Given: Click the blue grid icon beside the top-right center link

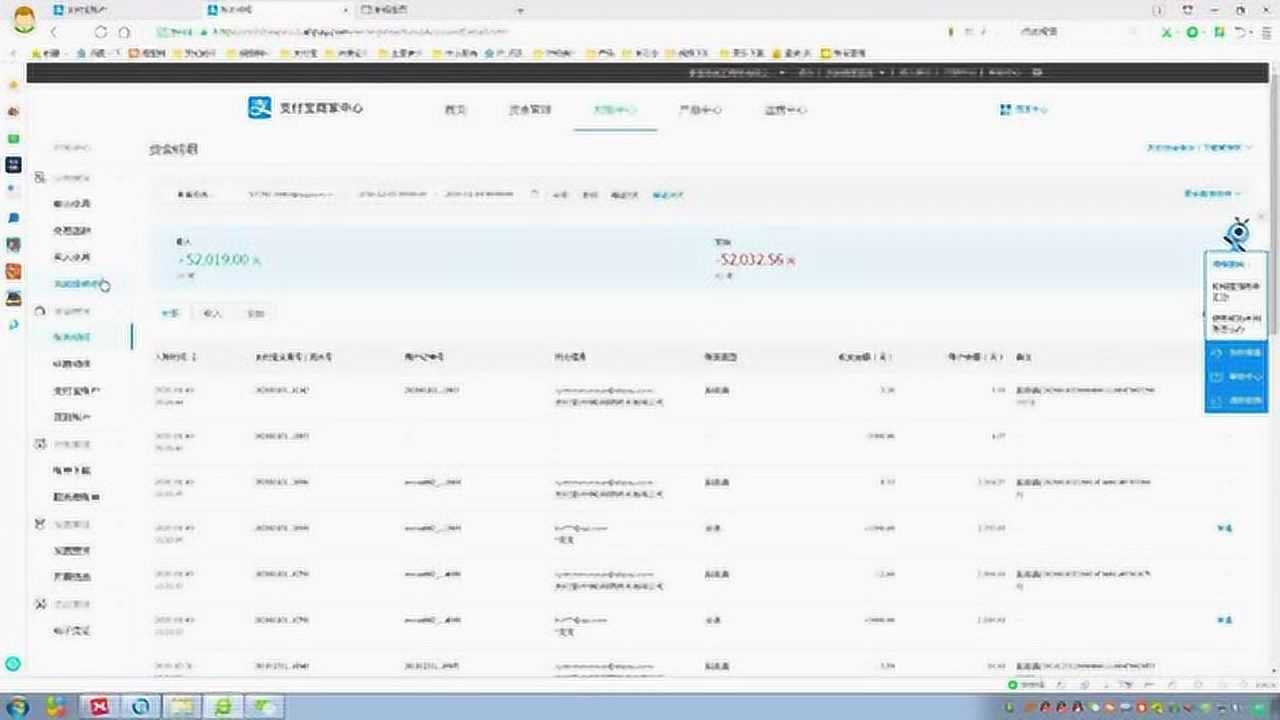Looking at the screenshot, I should pos(1003,109).
